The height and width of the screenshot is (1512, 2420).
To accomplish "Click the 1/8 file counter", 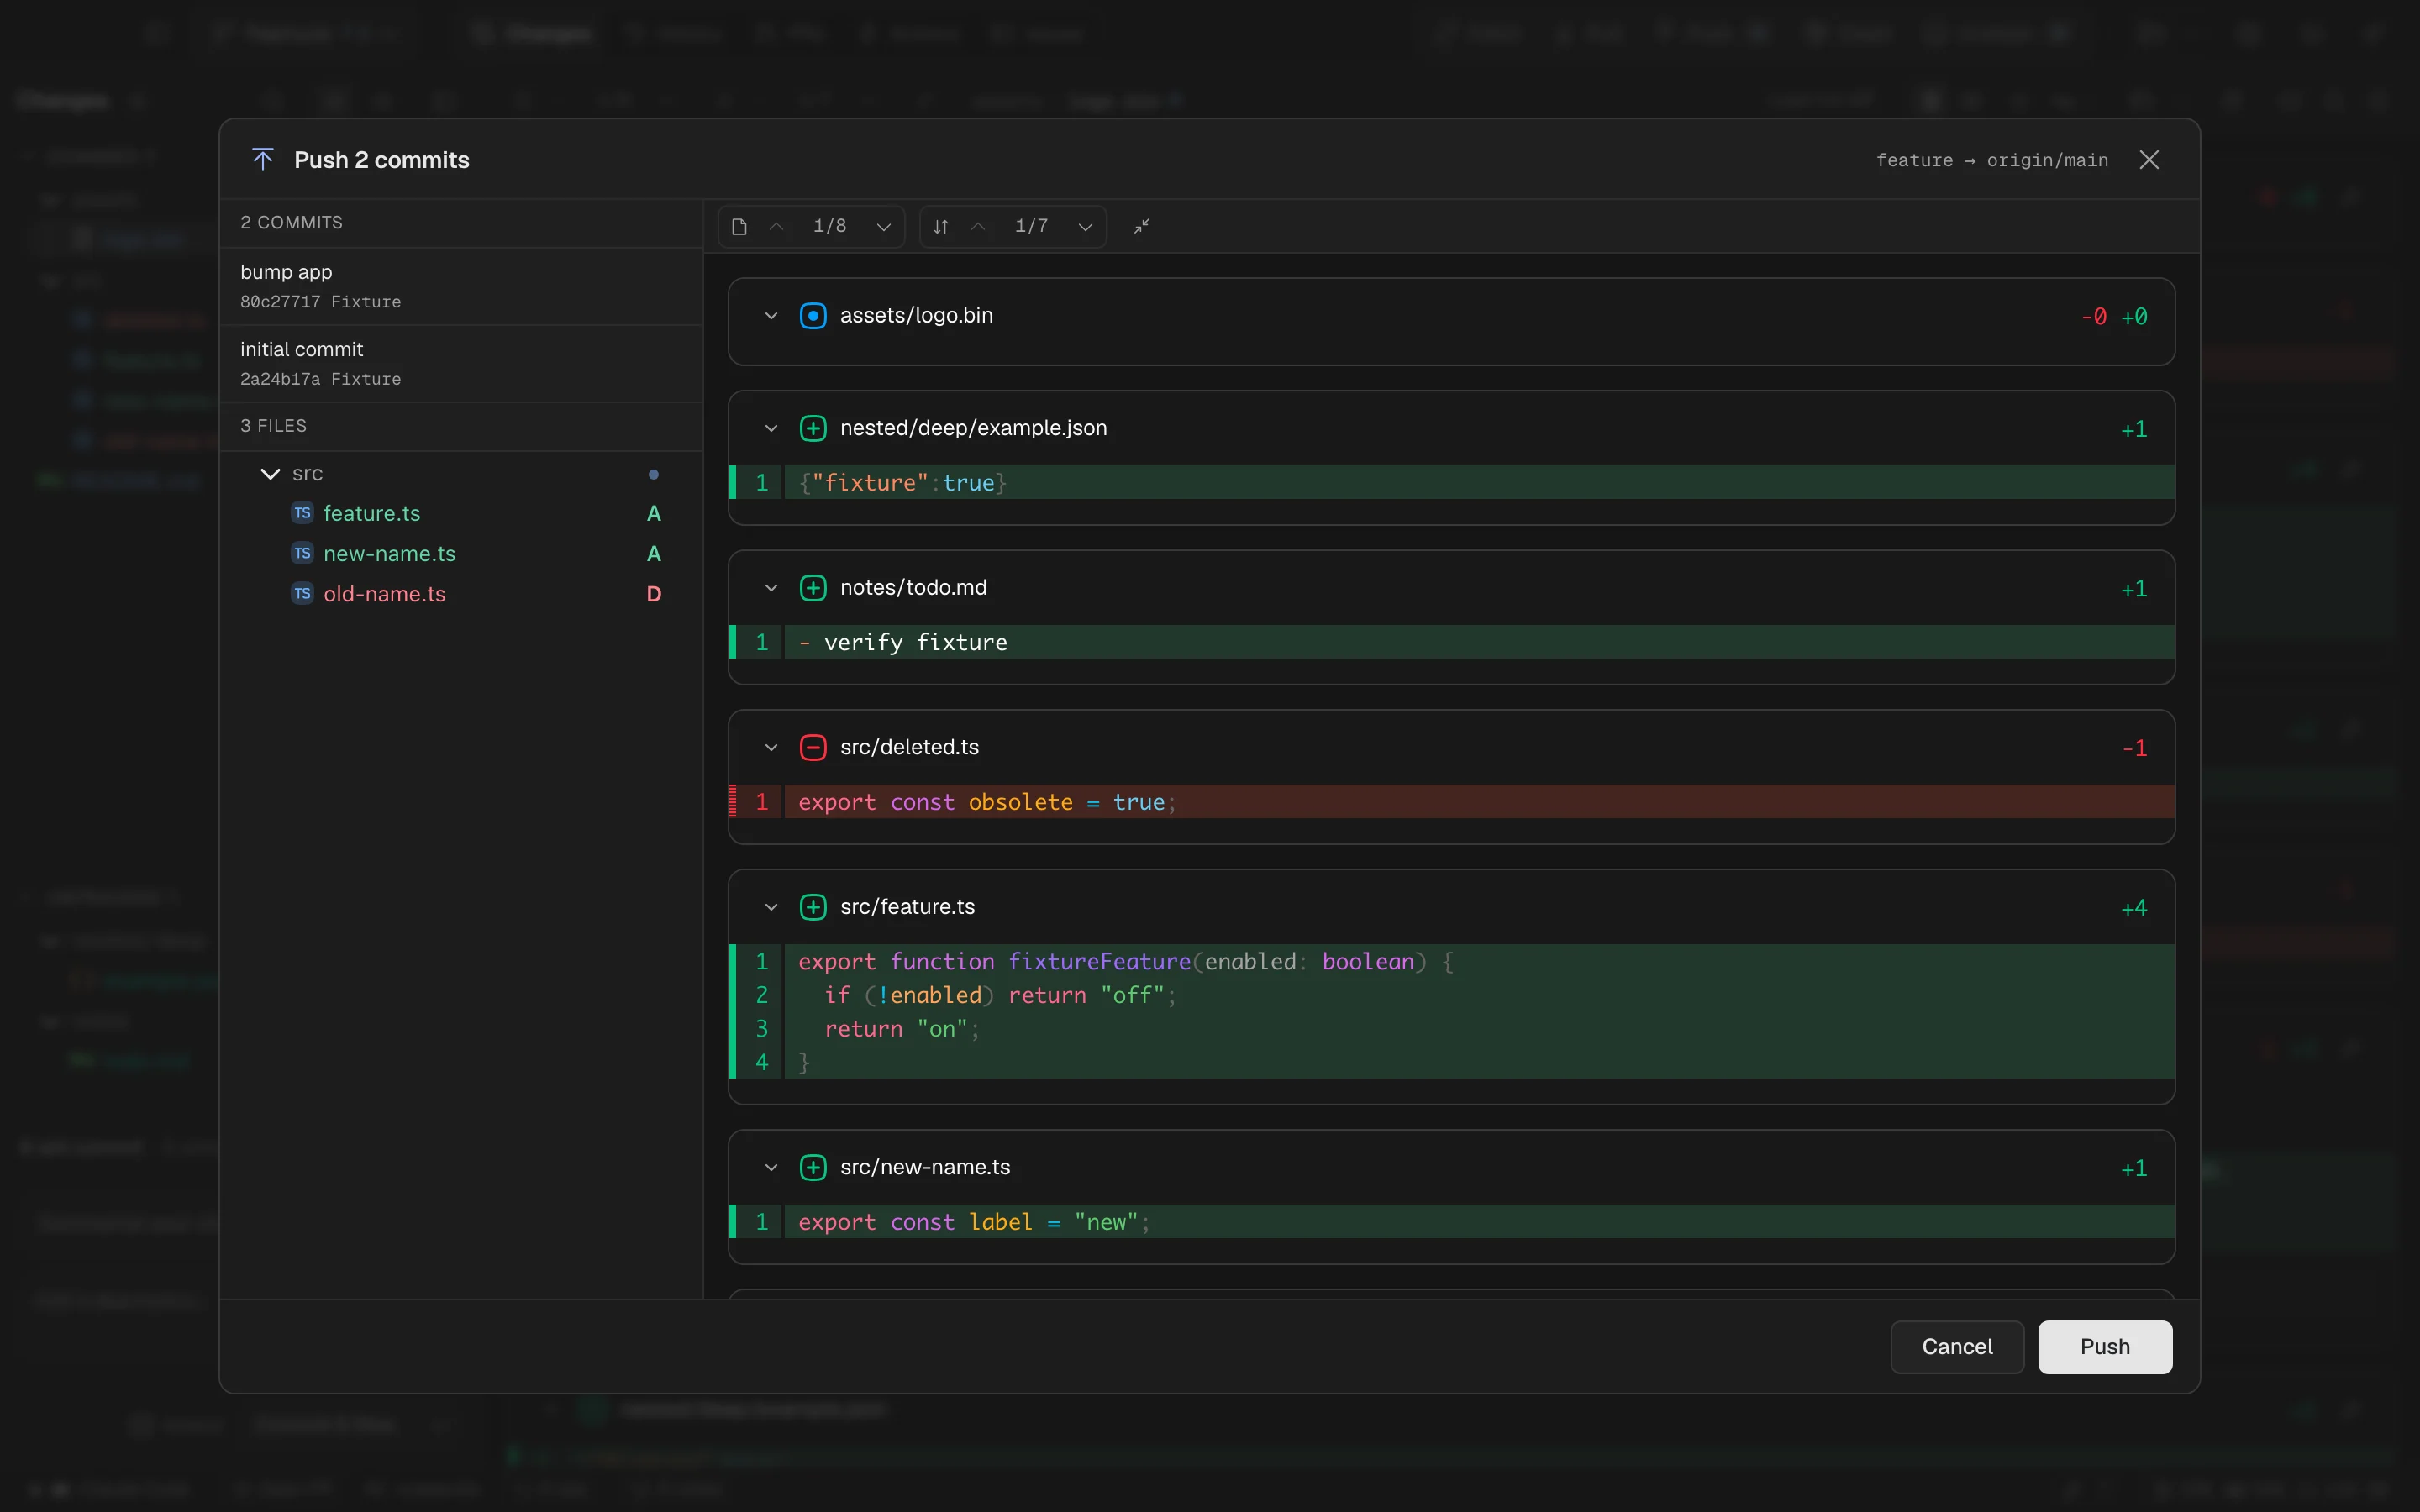I will click(x=829, y=227).
